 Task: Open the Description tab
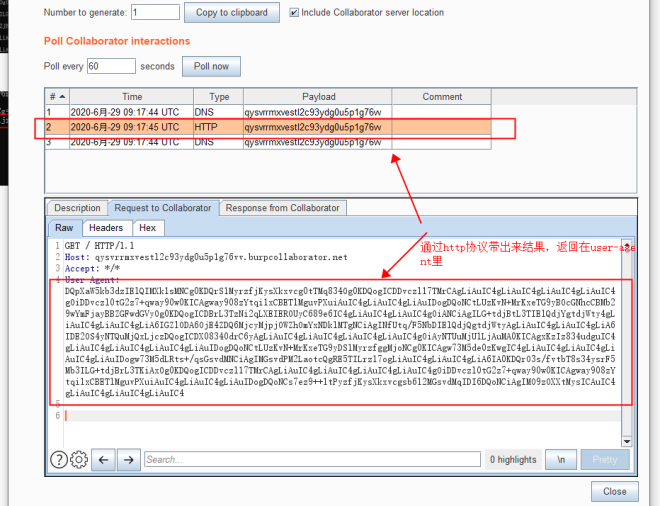point(77,208)
